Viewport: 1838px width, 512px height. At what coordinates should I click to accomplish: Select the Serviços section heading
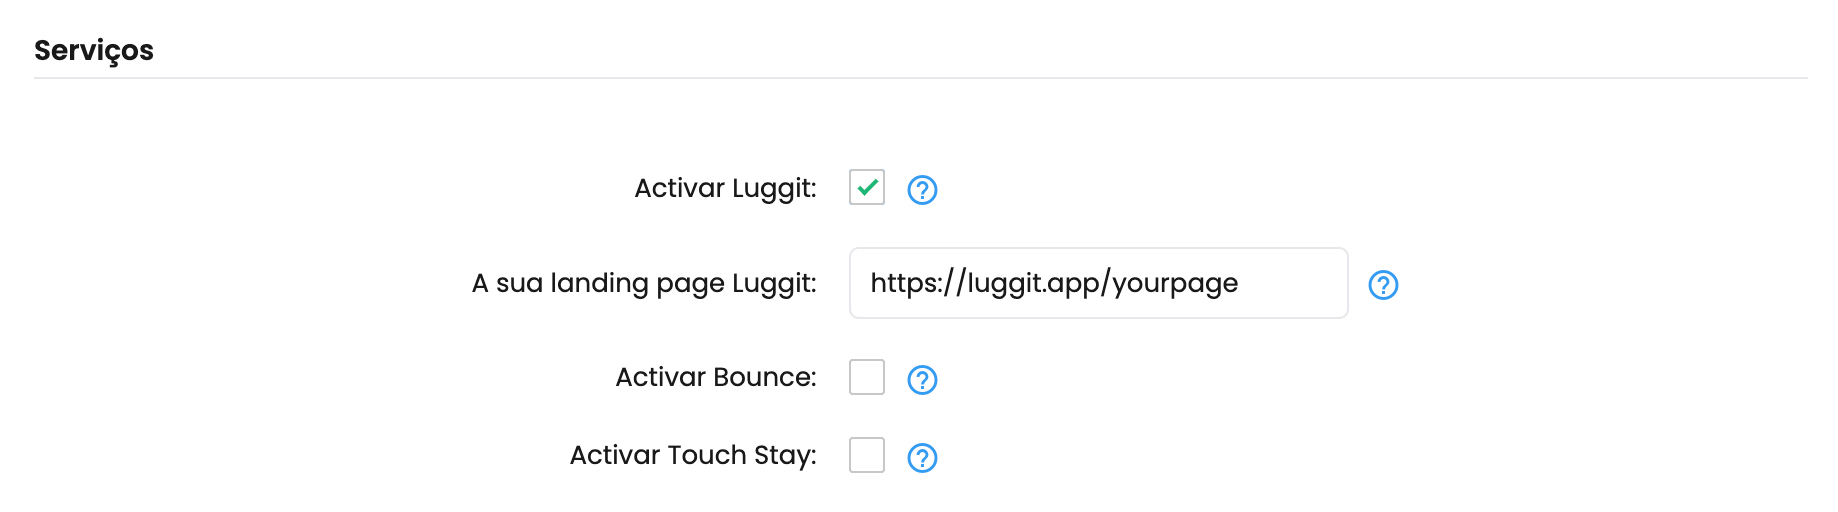click(x=94, y=51)
